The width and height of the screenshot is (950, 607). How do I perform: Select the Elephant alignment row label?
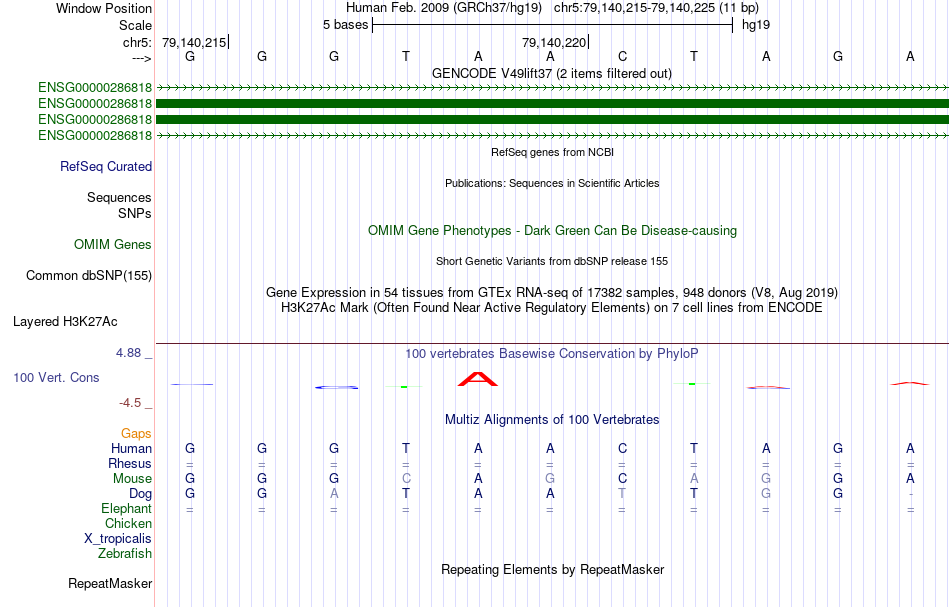126,508
